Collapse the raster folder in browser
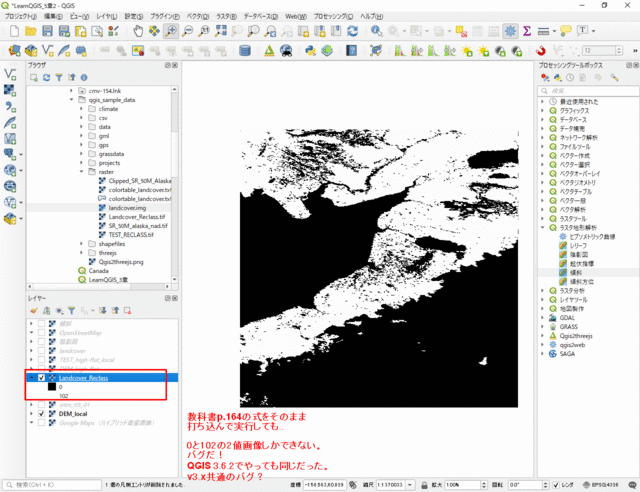The height and width of the screenshot is (492, 640). click(81, 172)
